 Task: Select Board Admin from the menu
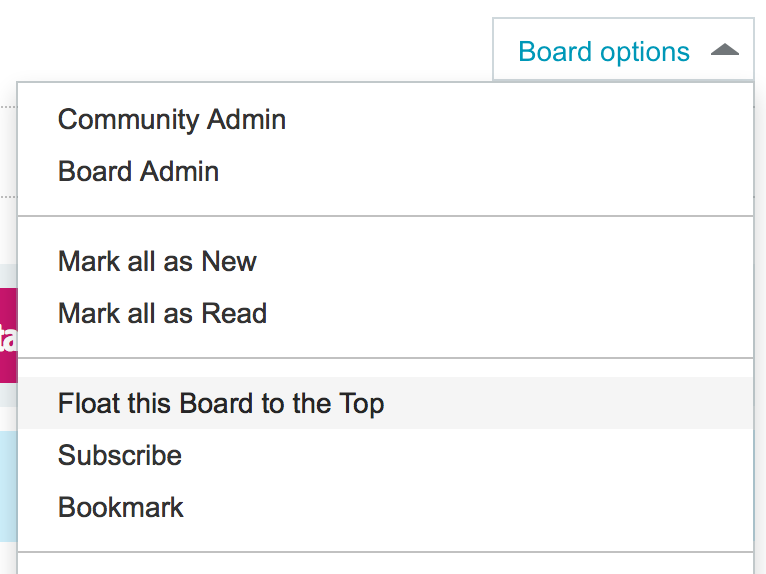[x=138, y=171]
